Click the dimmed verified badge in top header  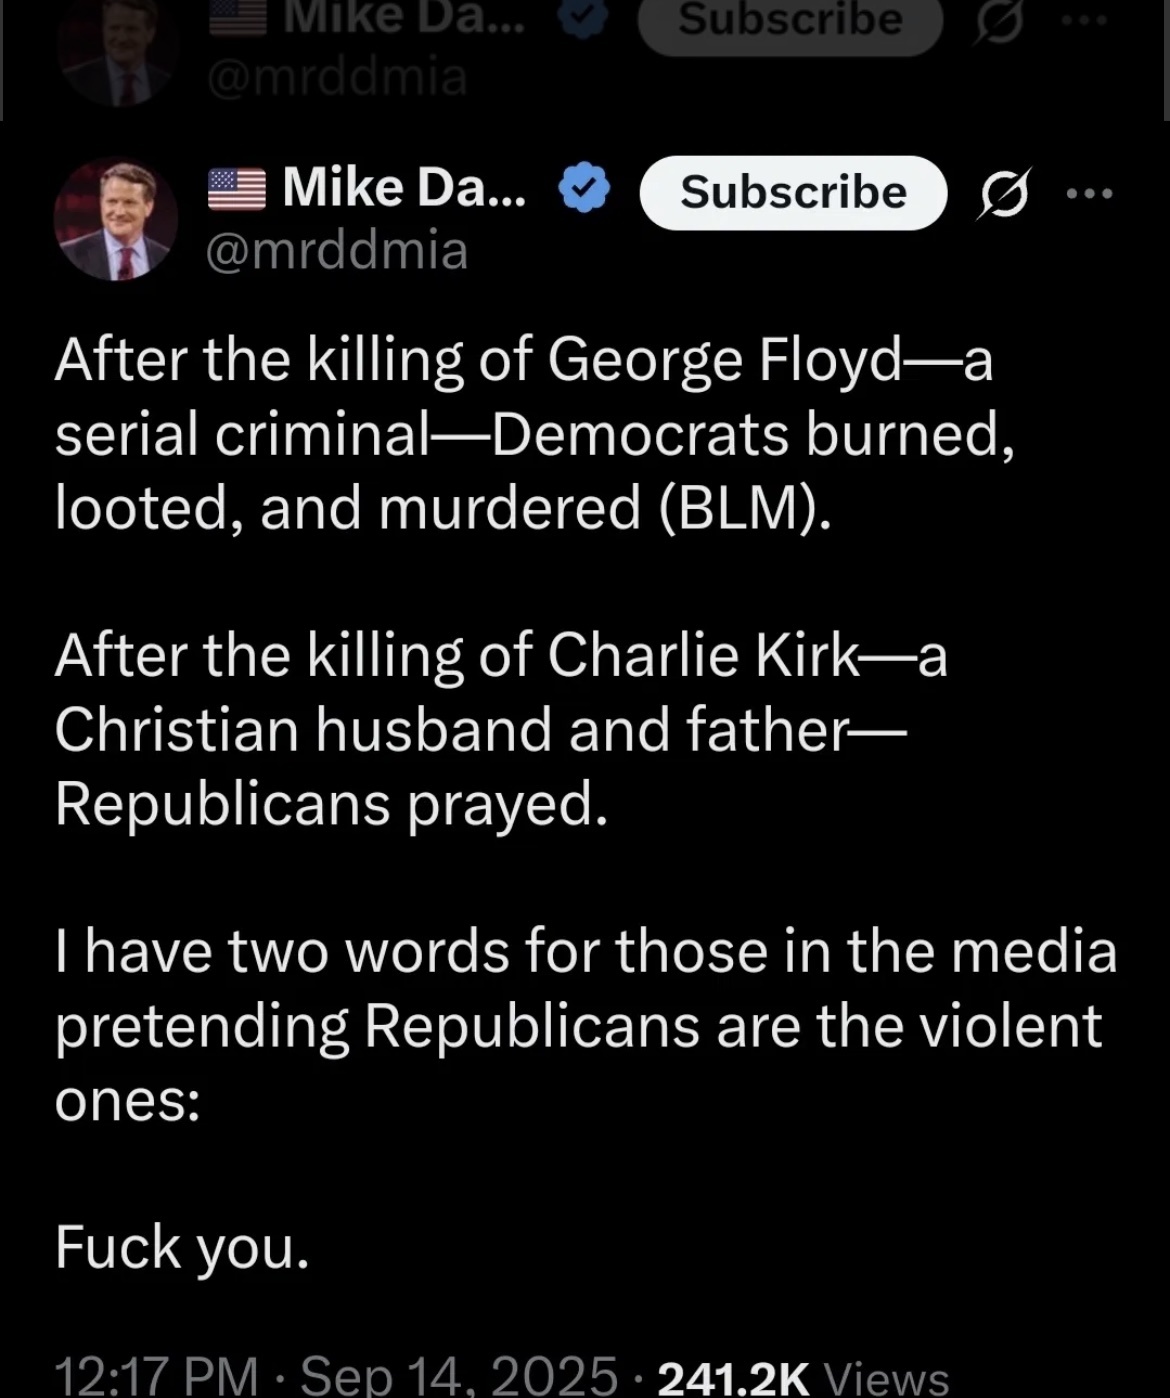(582, 17)
